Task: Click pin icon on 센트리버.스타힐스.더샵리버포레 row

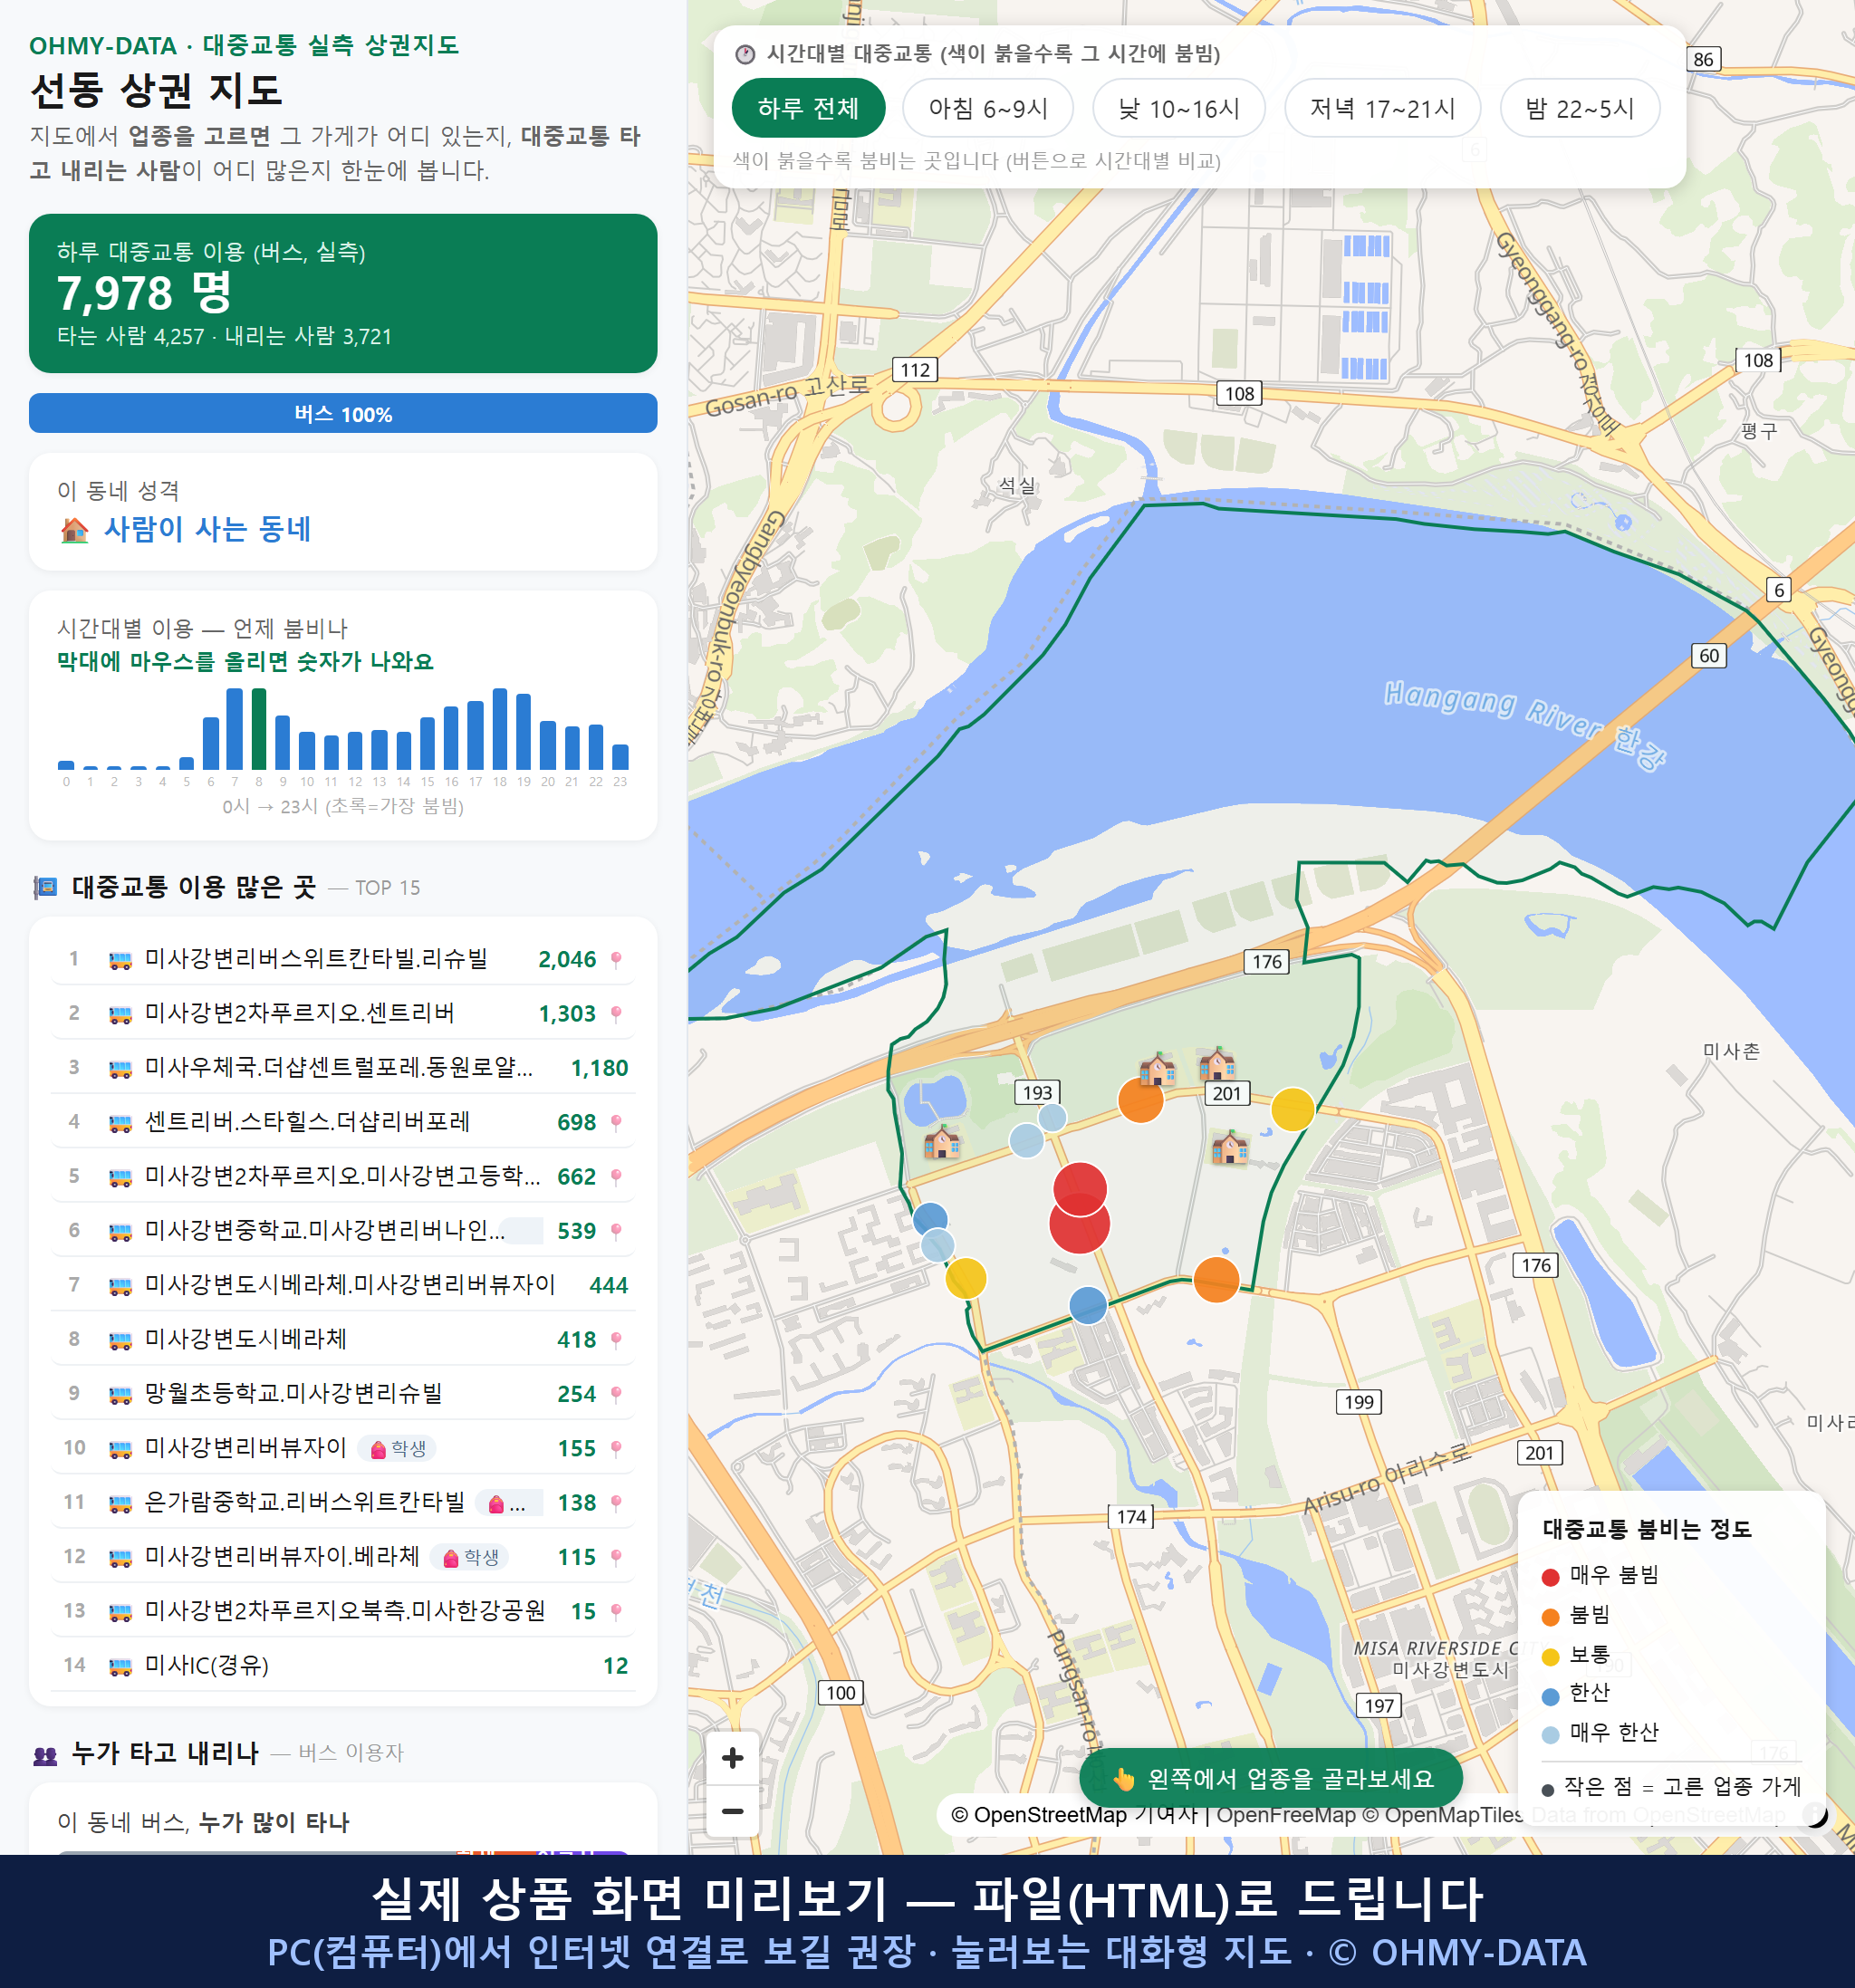Action: [616, 1122]
